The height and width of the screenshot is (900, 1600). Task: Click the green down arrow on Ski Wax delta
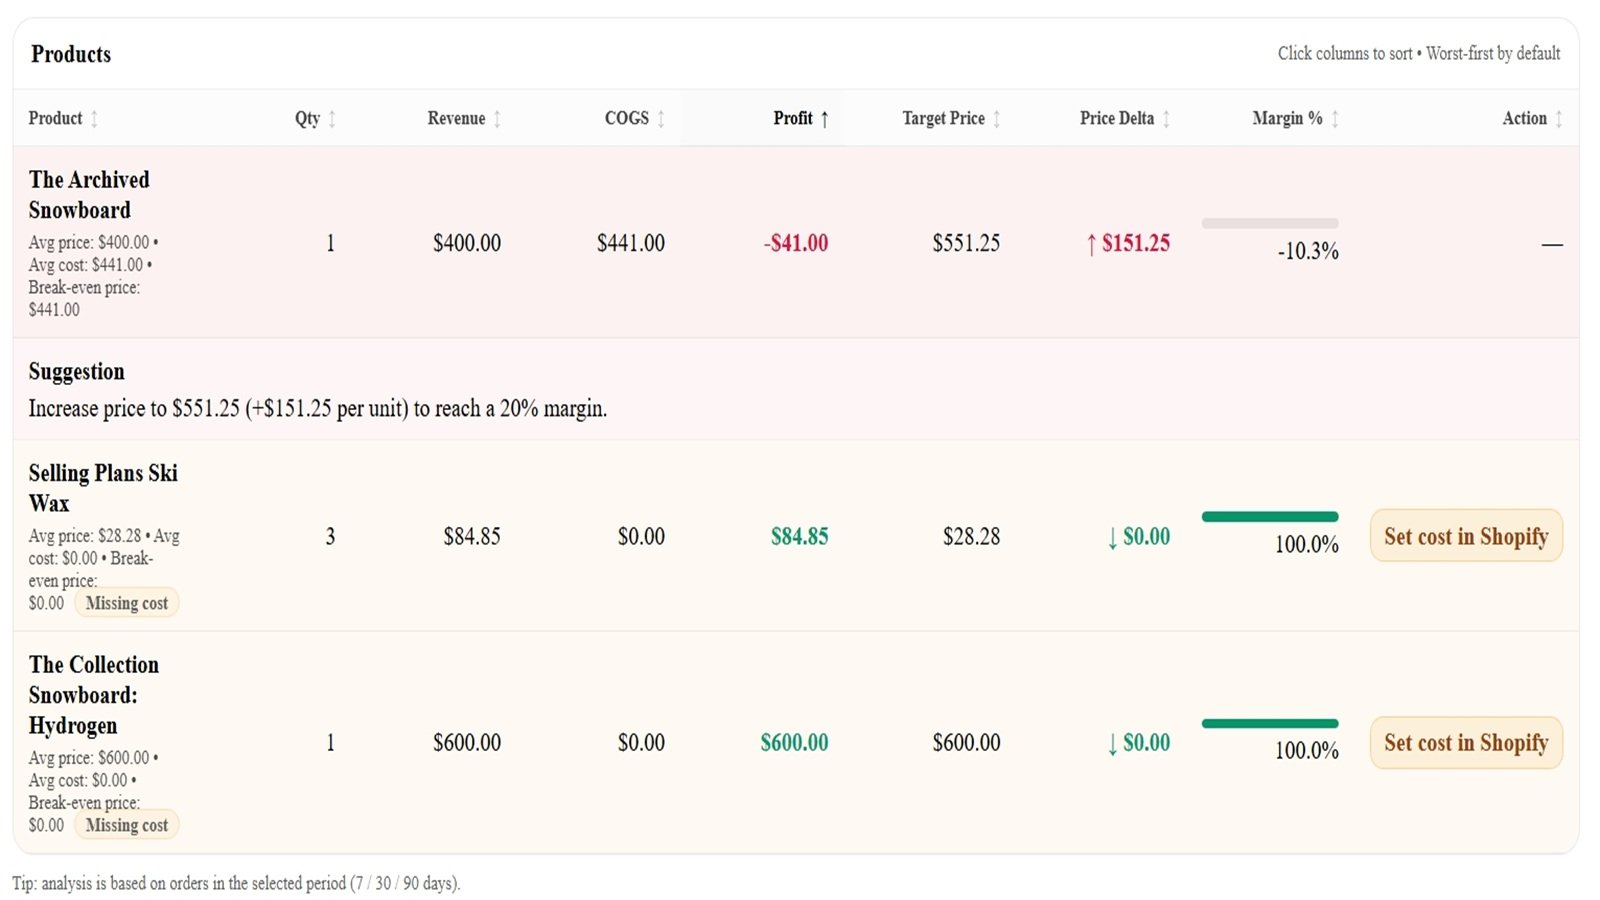pos(1111,537)
